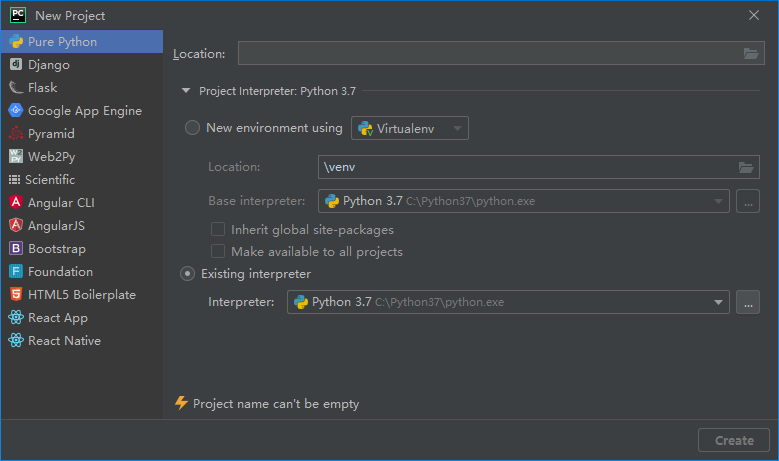Click the React Native icon
Image resolution: width=779 pixels, height=461 pixels.
(16, 341)
